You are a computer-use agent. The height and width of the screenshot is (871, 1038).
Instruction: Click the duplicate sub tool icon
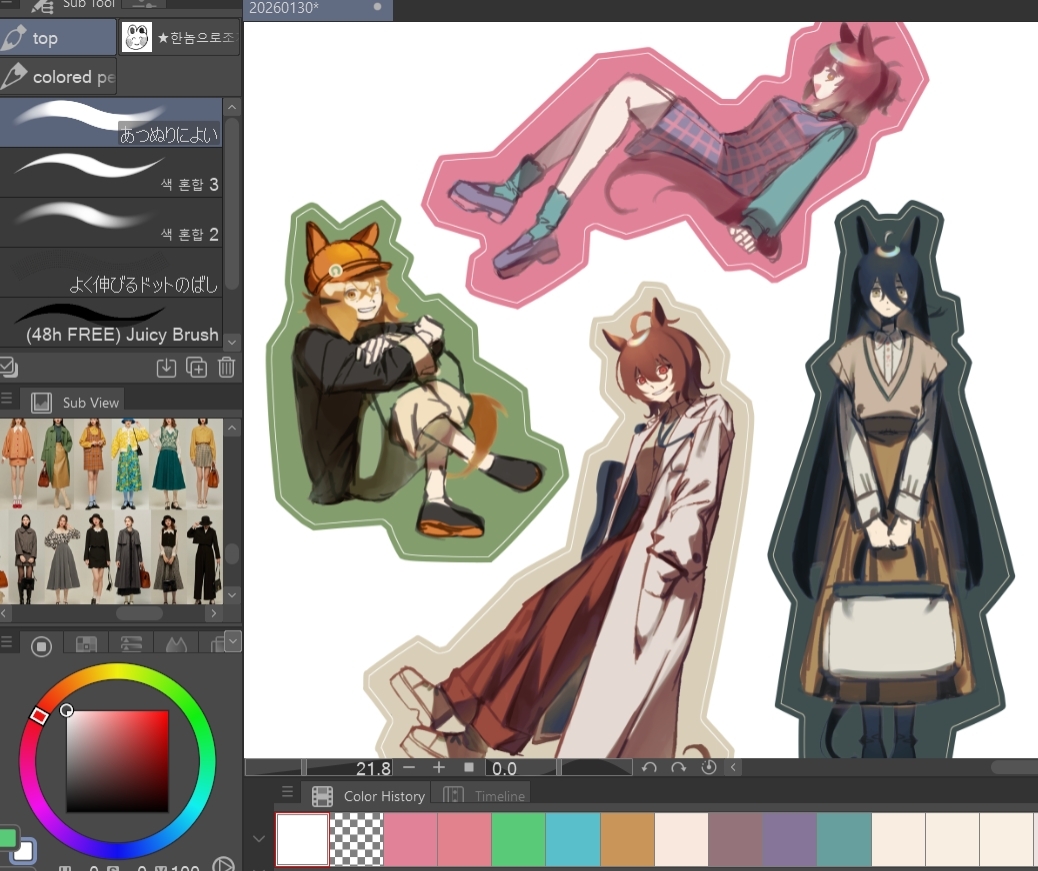point(197,368)
